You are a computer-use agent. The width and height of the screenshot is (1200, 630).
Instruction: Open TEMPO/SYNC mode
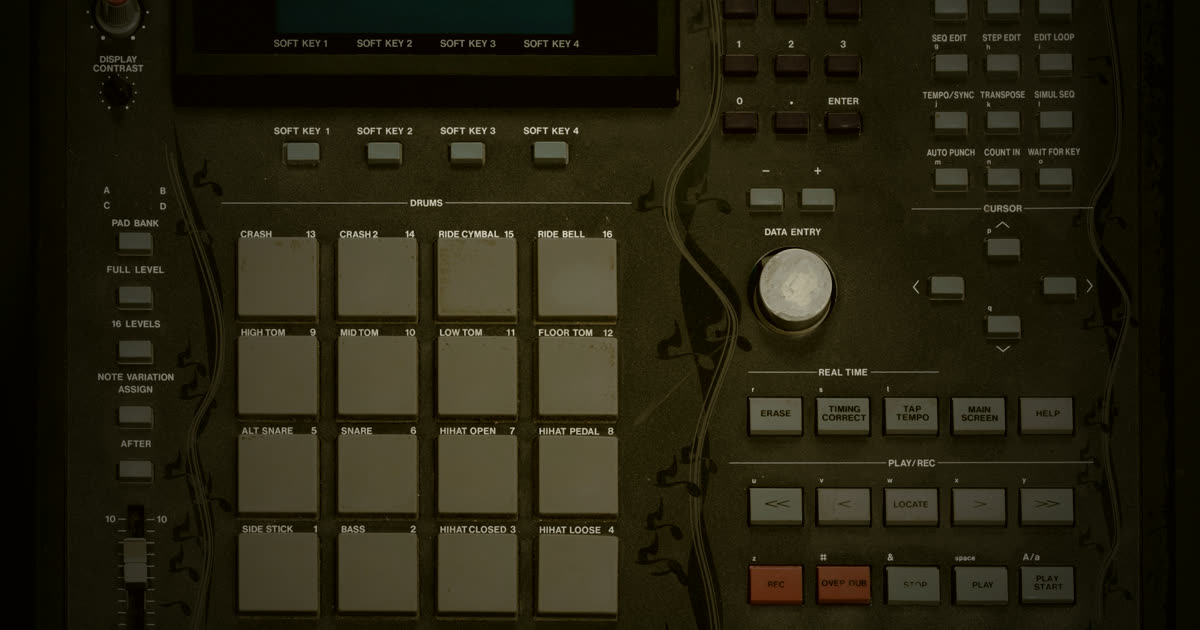coord(950,121)
